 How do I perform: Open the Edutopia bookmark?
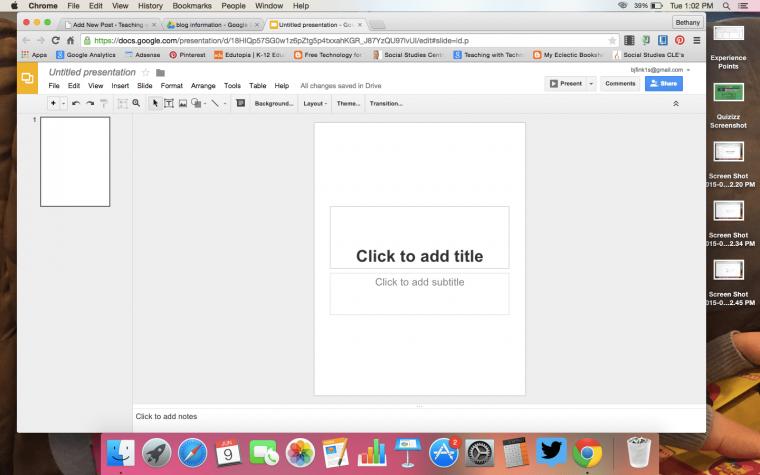click(x=249, y=55)
